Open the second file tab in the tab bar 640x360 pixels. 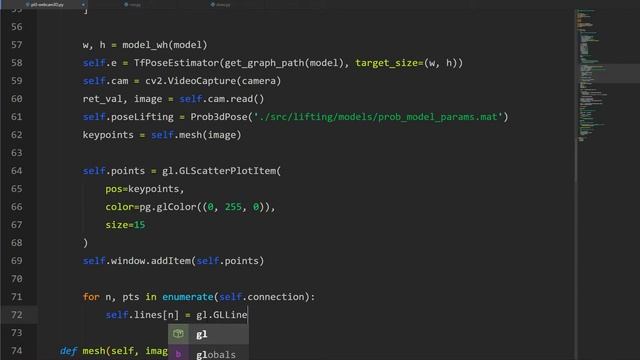click(x=133, y=4)
